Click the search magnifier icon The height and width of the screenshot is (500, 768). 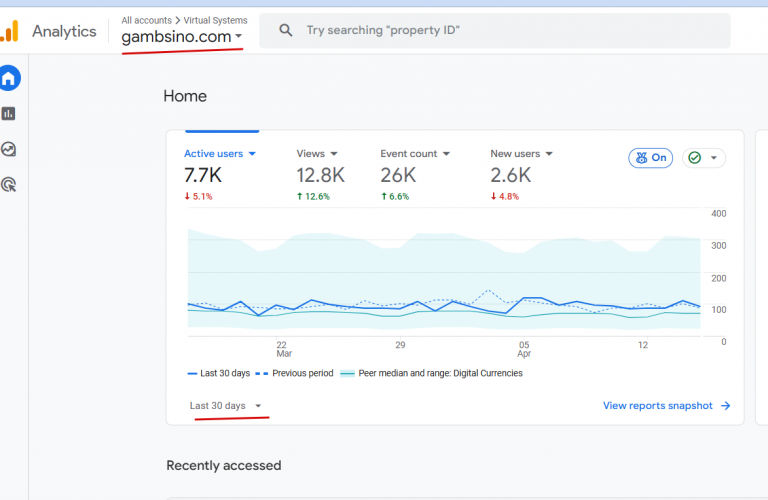pyautogui.click(x=286, y=31)
